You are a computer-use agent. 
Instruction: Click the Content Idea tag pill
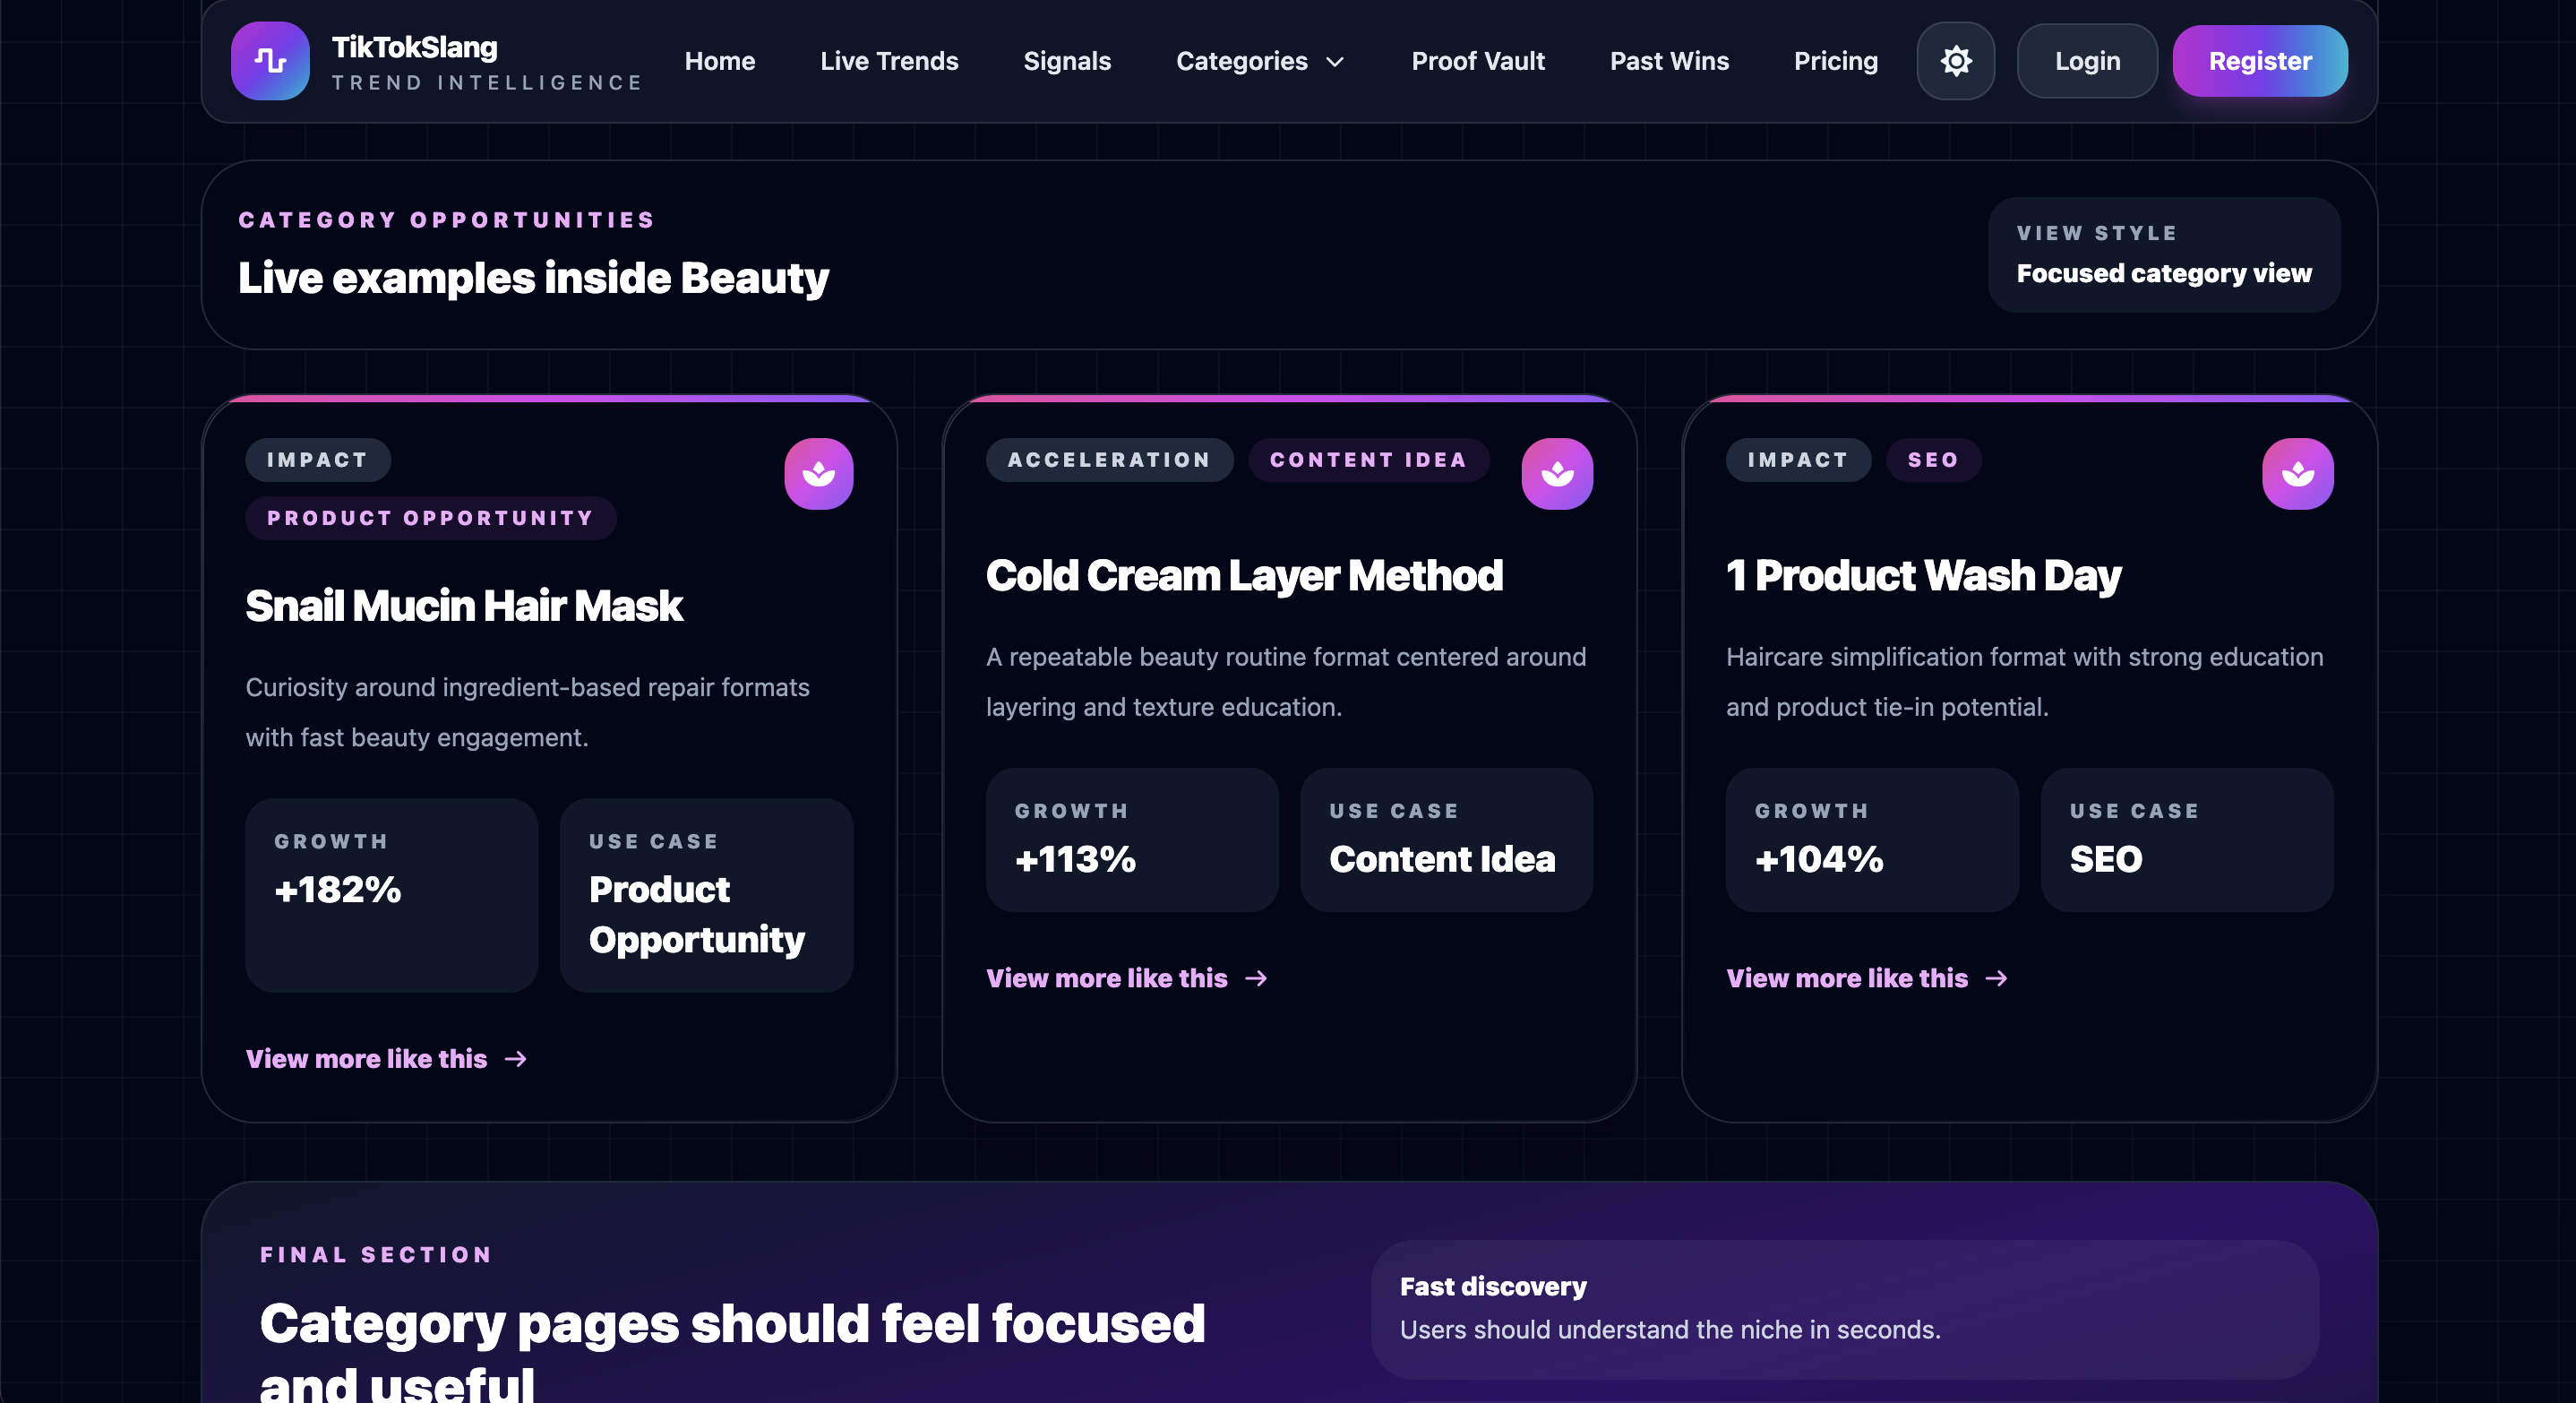point(1367,460)
